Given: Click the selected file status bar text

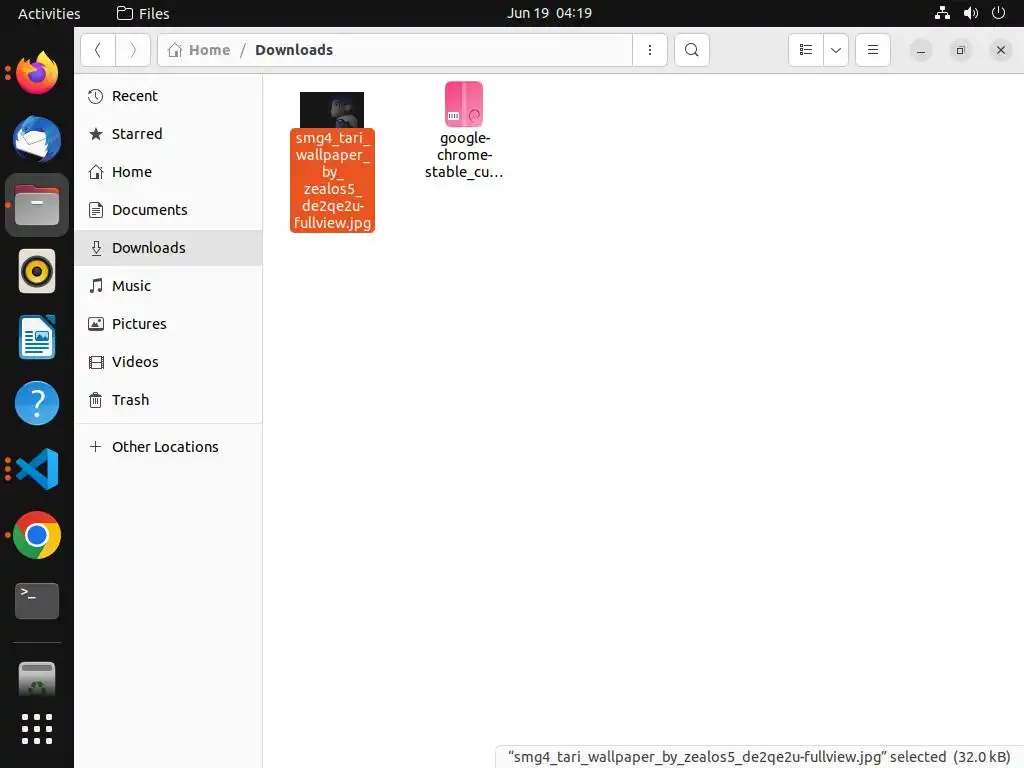Looking at the screenshot, I should coord(760,757).
